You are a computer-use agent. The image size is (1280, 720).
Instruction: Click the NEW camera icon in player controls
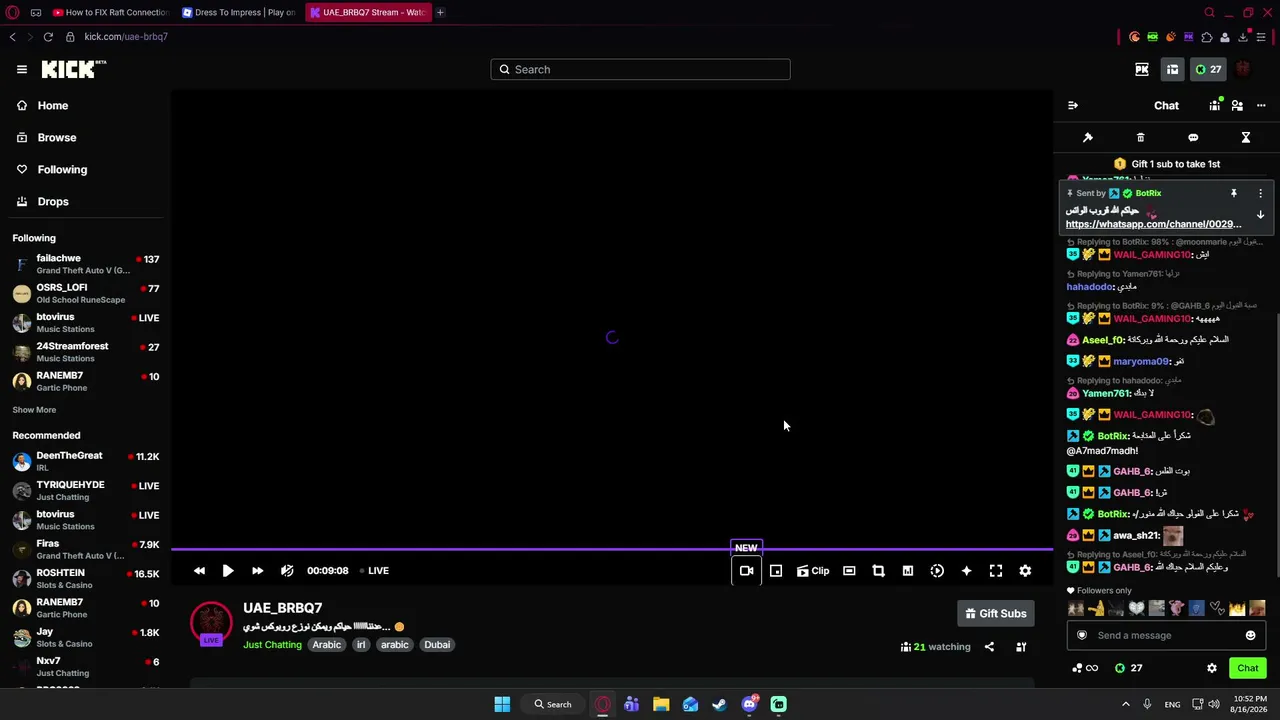click(x=746, y=571)
